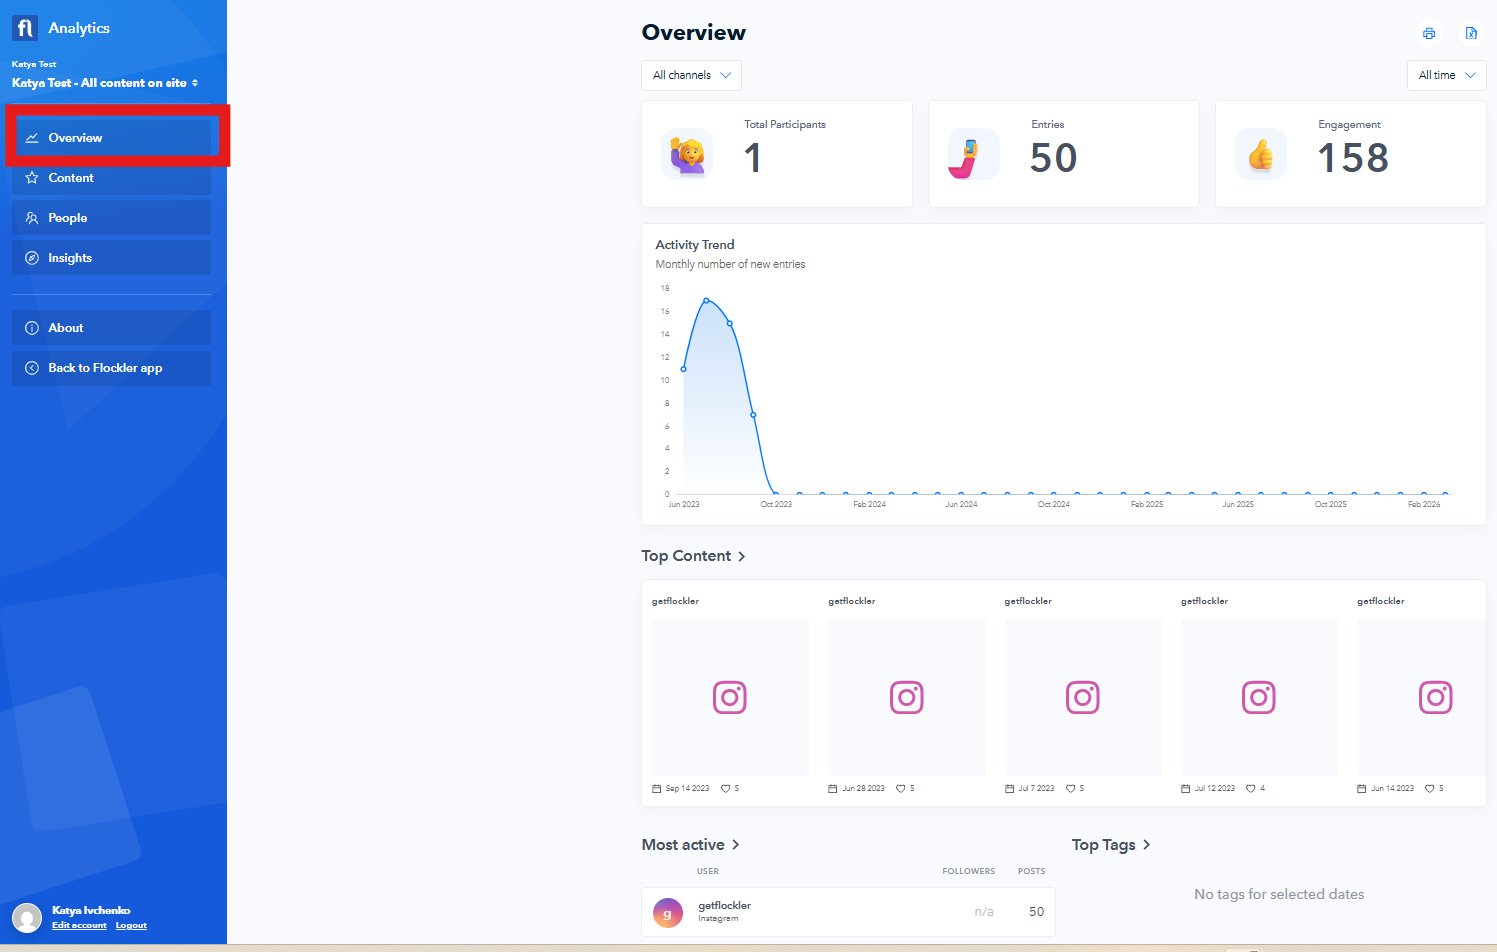1497x952 pixels.
Task: Click the highest peak point on Activity Trend chart
Action: pyautogui.click(x=706, y=300)
